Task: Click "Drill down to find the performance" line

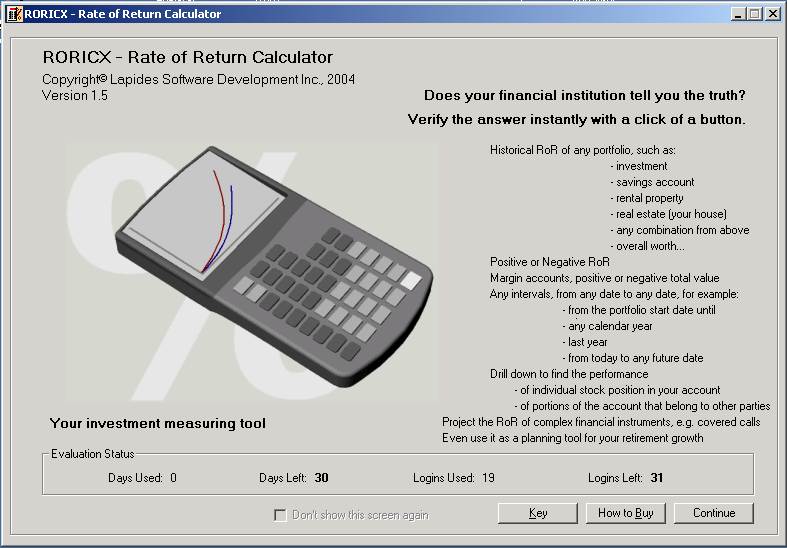Action: coord(569,374)
